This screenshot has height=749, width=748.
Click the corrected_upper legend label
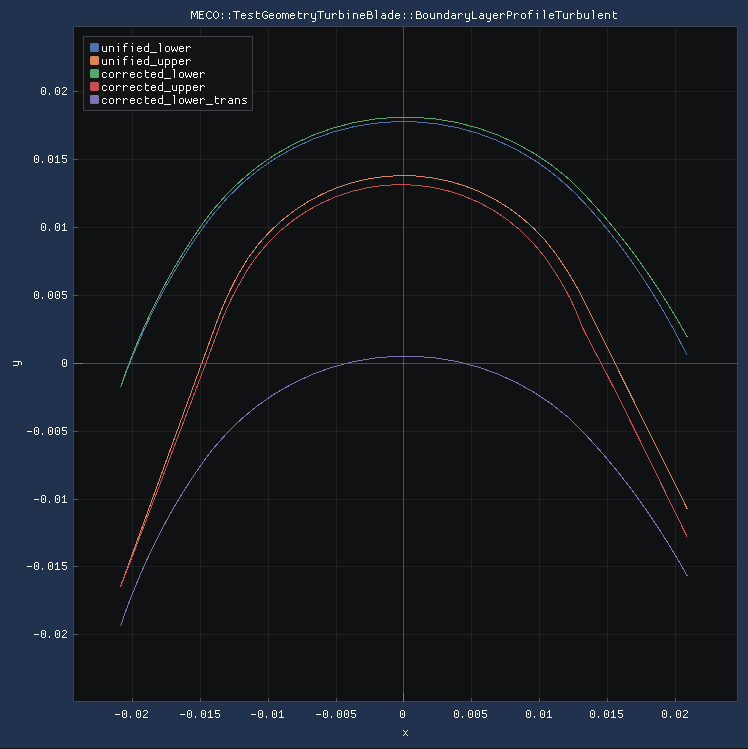coord(153,87)
